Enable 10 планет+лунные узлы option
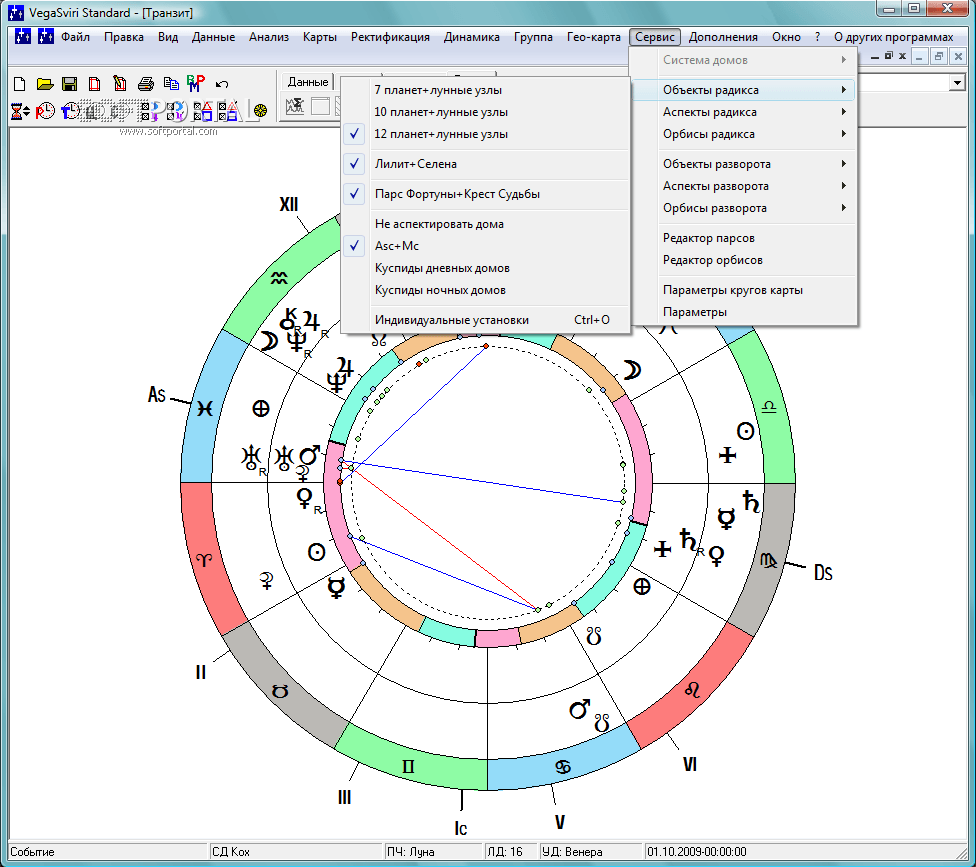976x867 pixels. 486,112
